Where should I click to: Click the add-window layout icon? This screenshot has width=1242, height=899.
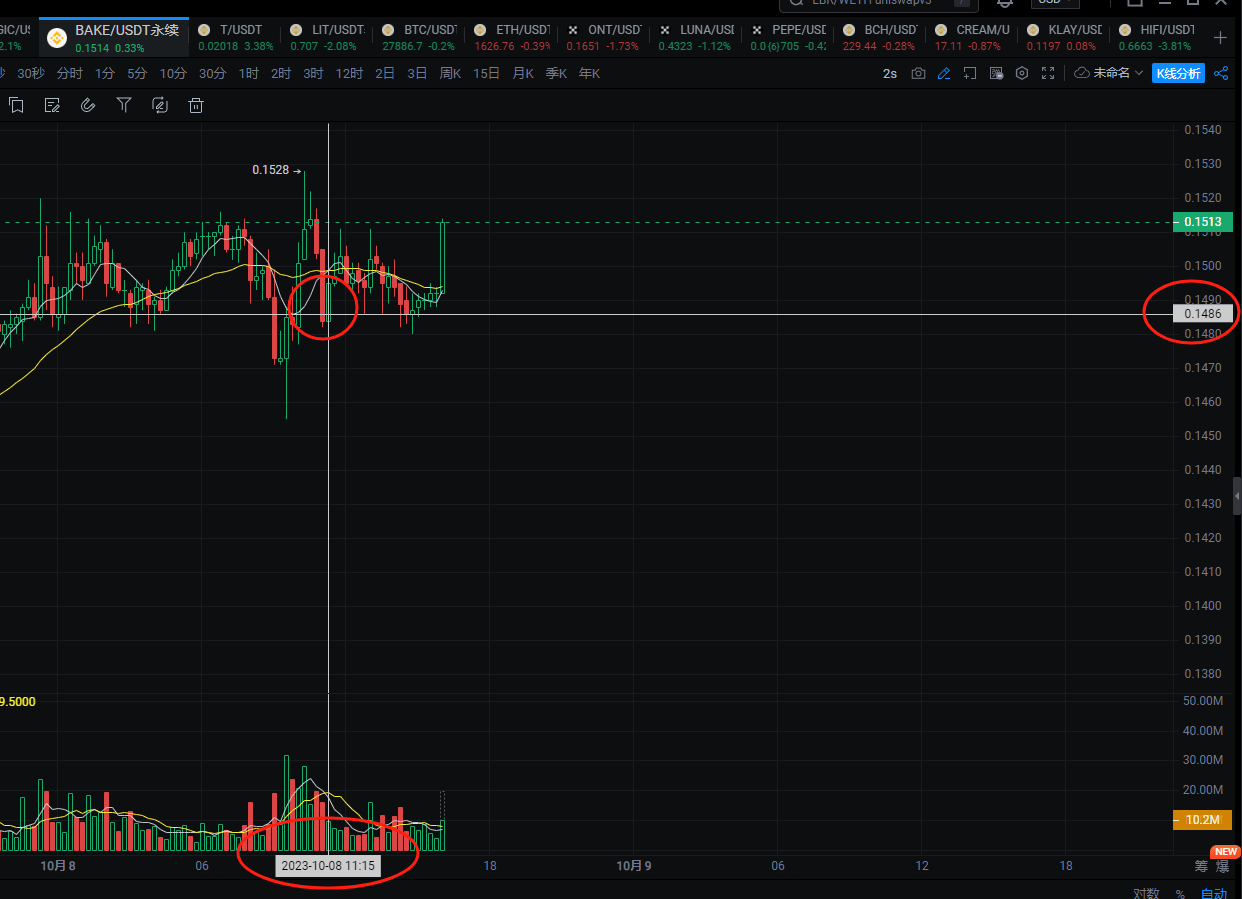(970, 73)
